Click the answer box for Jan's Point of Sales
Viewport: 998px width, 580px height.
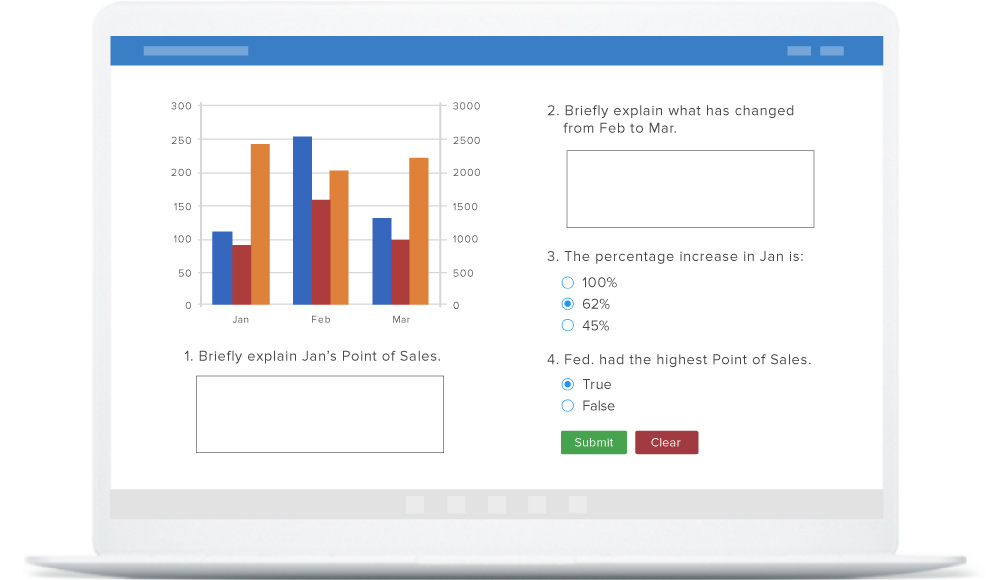tap(319, 414)
